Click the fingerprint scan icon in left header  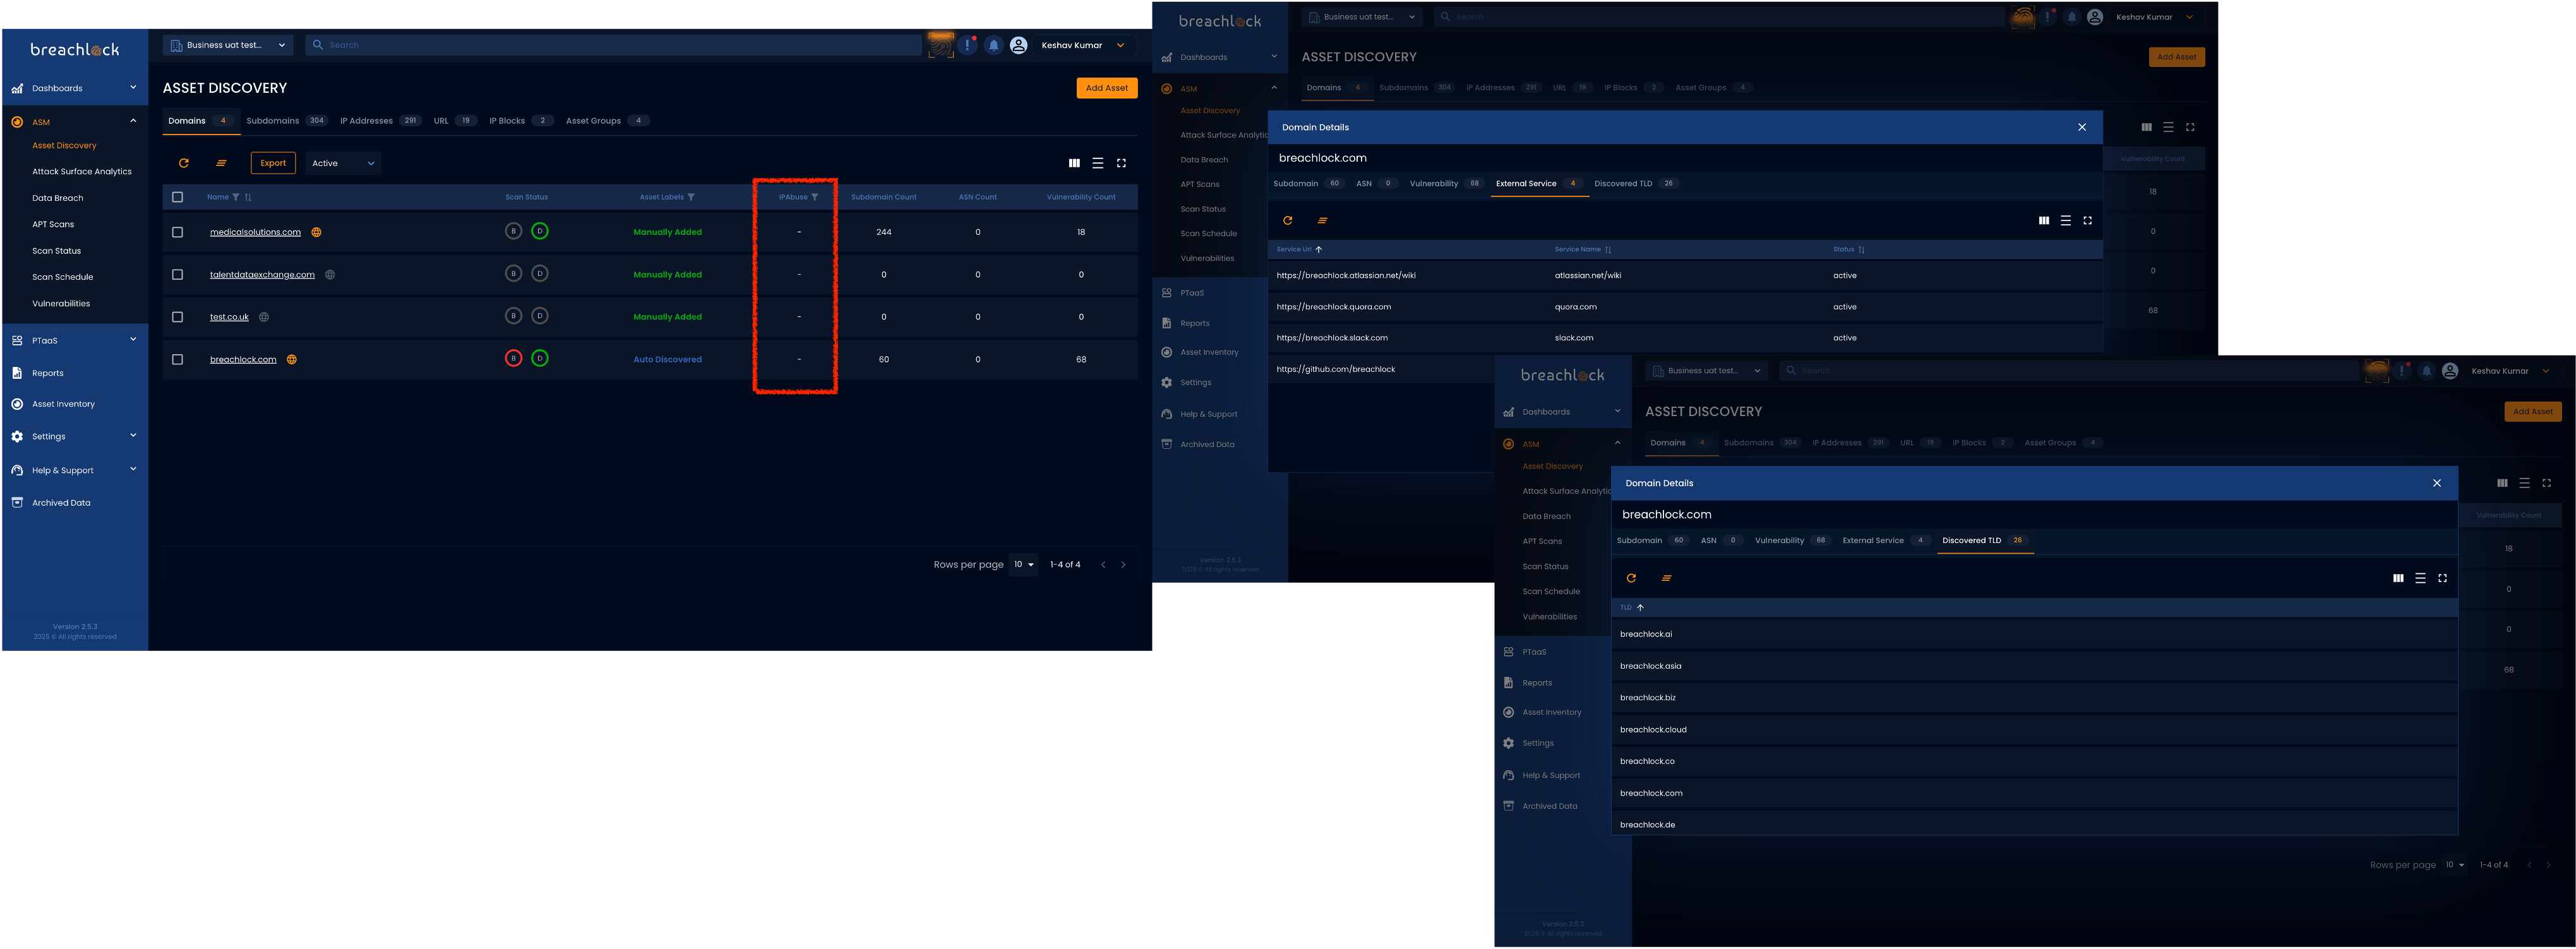coord(941,45)
